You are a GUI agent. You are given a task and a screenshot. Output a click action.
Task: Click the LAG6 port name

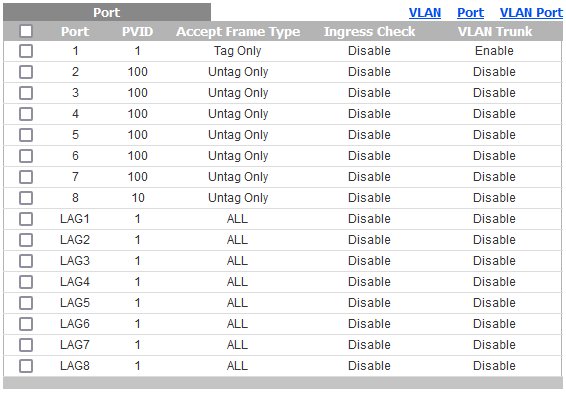(75, 324)
